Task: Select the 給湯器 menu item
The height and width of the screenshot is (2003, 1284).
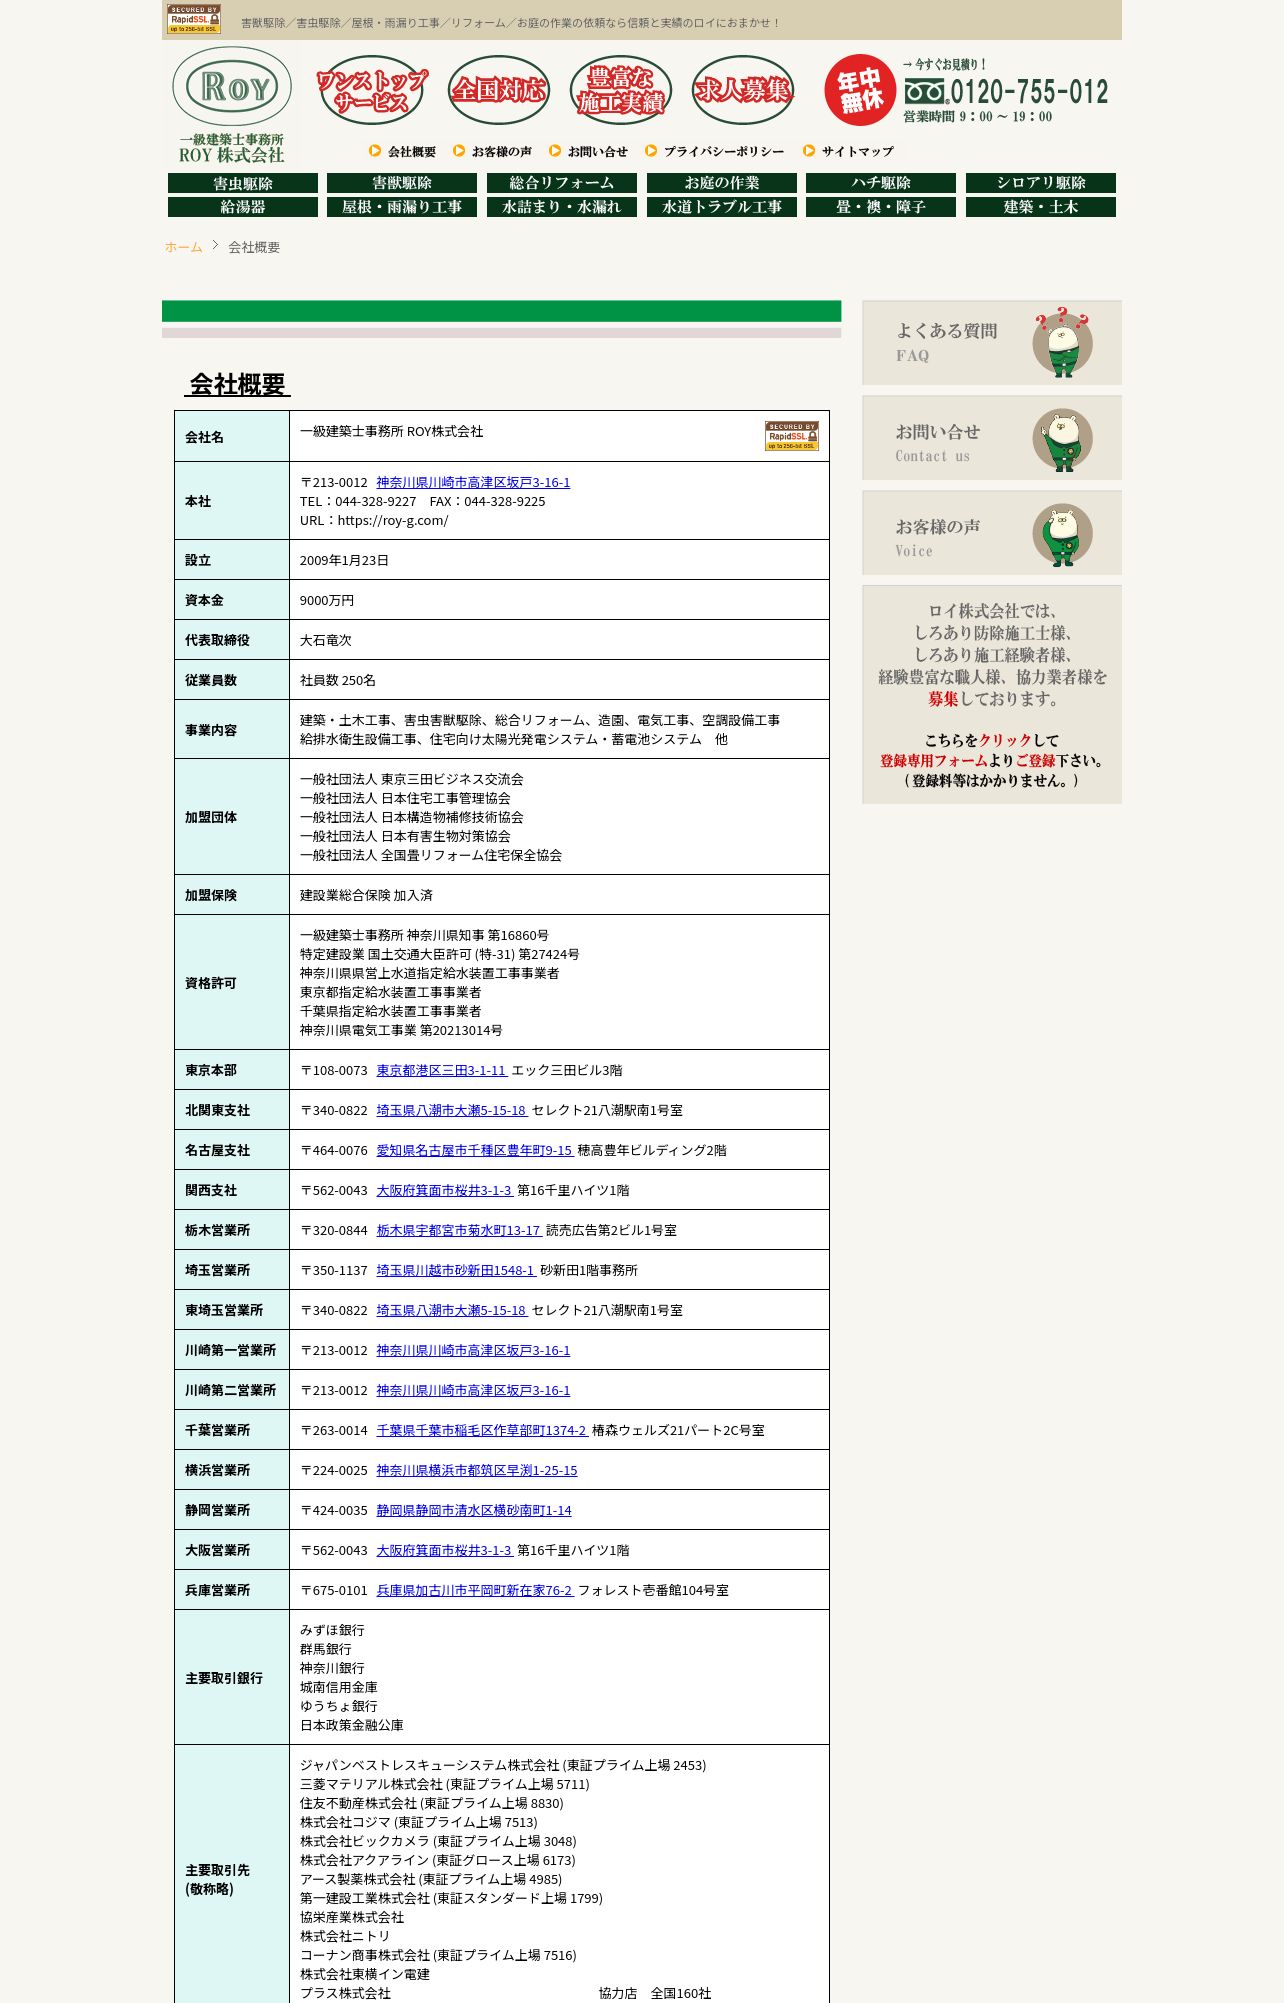Action: 243,207
